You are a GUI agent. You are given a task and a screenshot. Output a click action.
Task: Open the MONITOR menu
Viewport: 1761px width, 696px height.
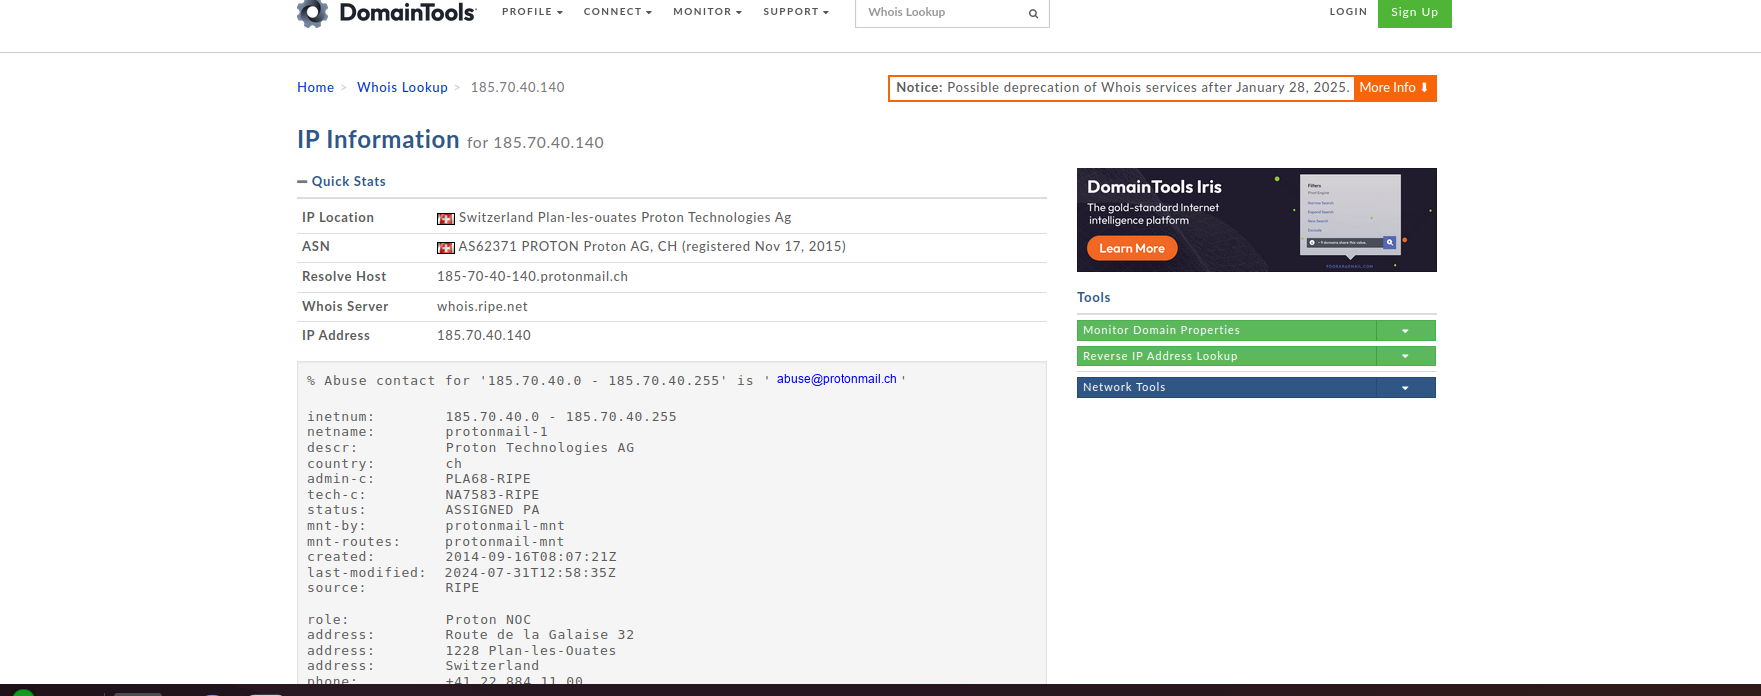click(x=707, y=12)
